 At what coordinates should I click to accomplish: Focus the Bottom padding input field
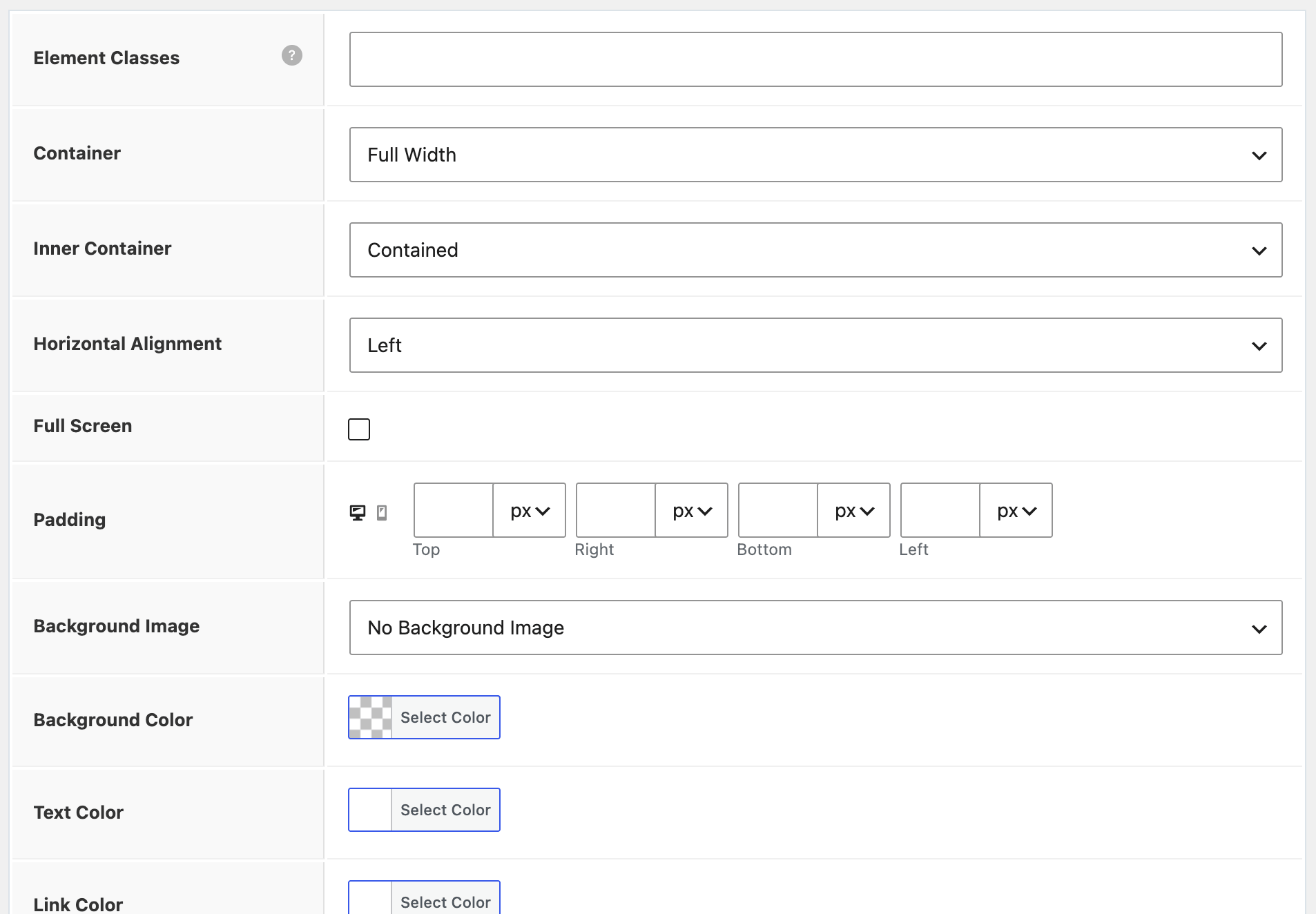[x=778, y=511]
